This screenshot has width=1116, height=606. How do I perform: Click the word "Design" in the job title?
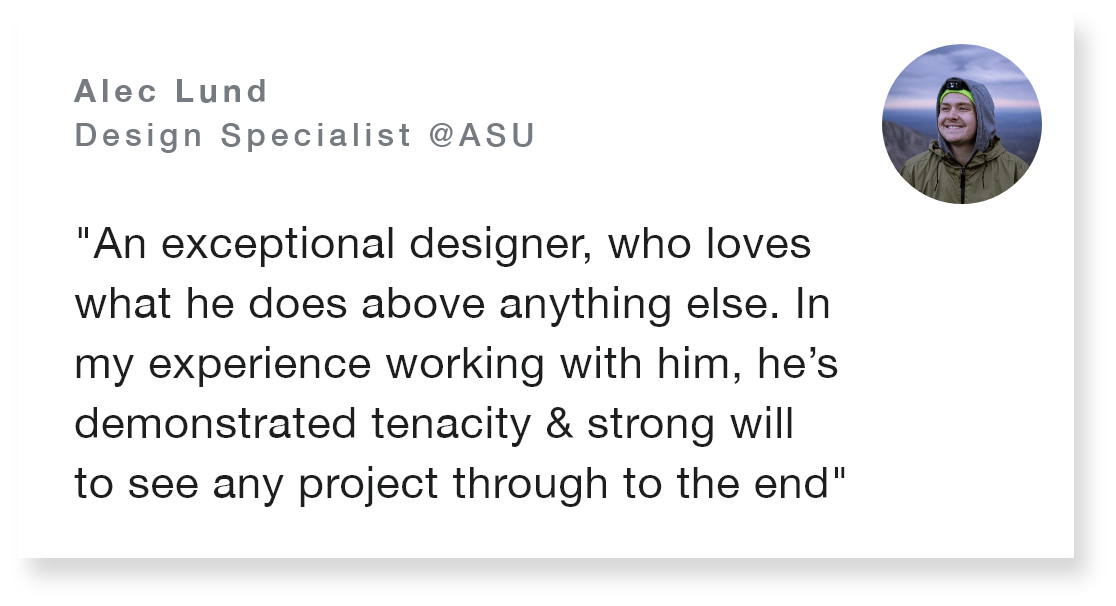[139, 135]
